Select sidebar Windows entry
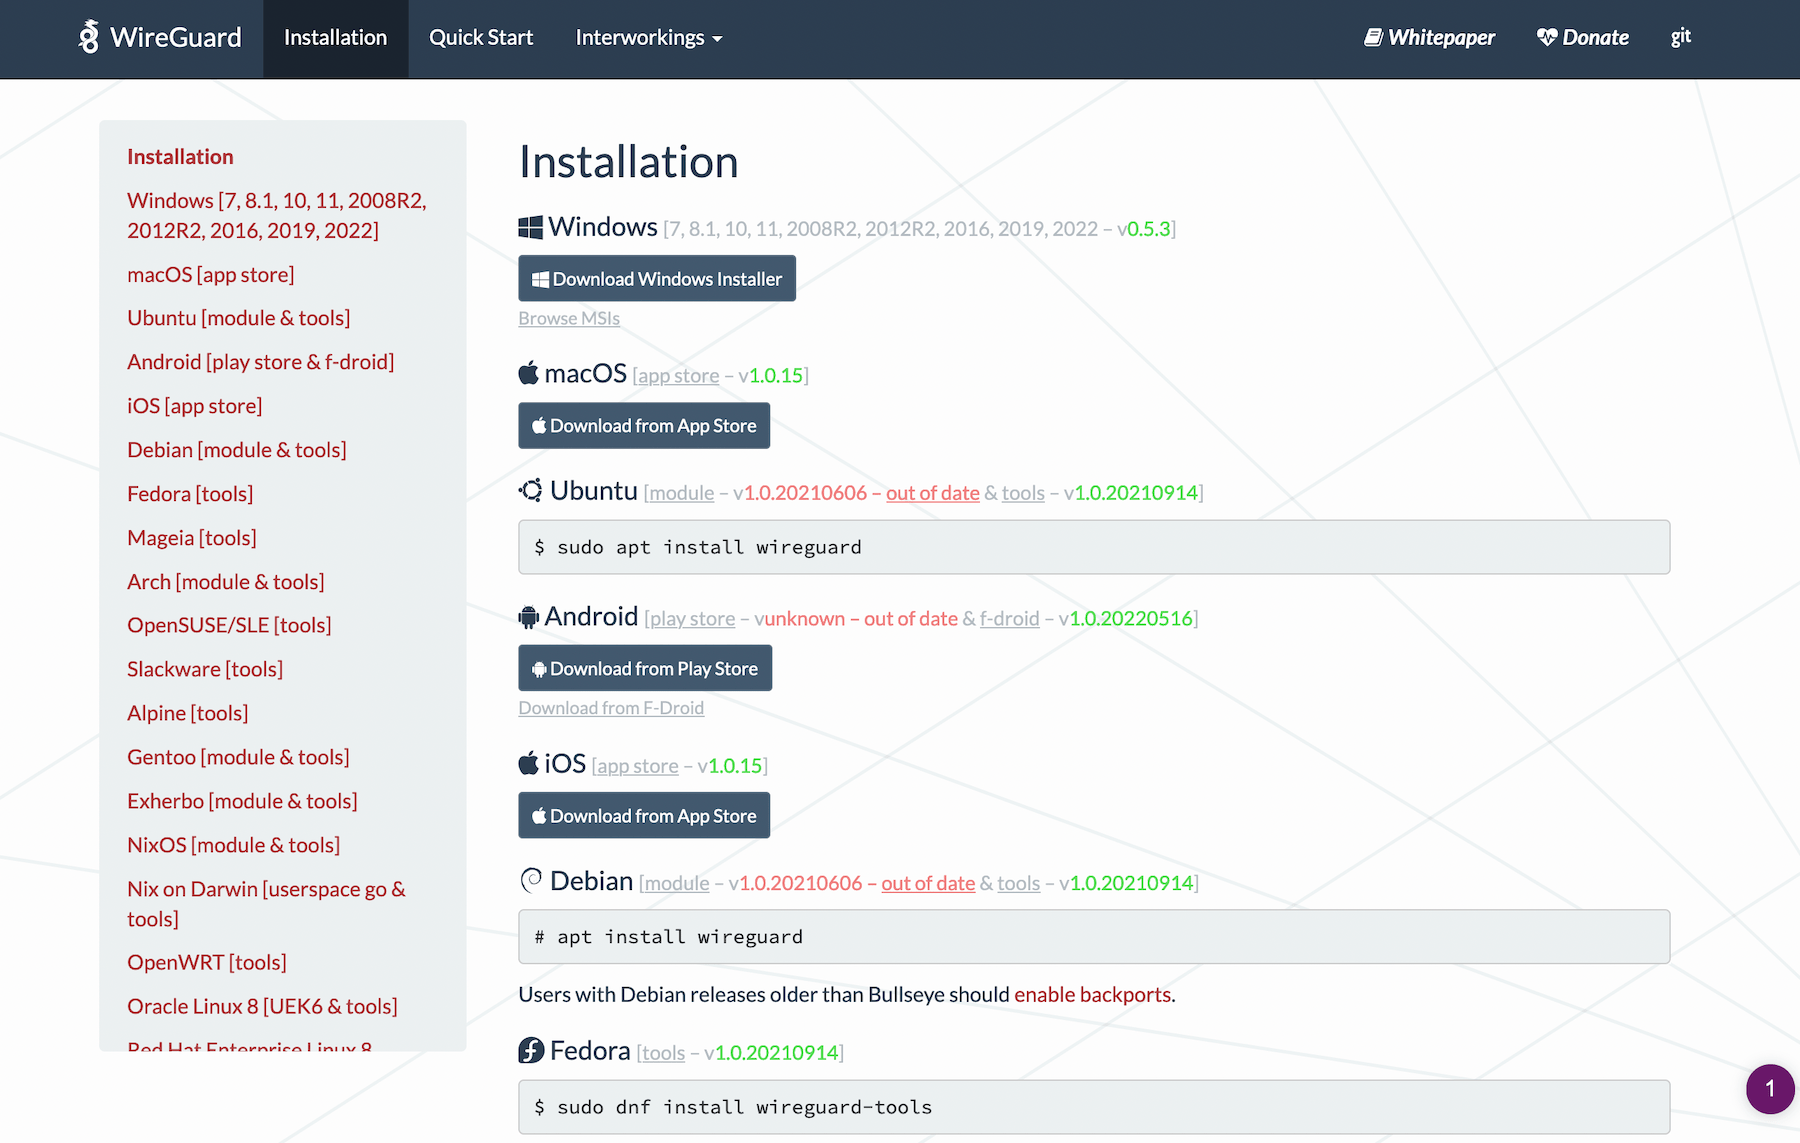 (x=277, y=215)
